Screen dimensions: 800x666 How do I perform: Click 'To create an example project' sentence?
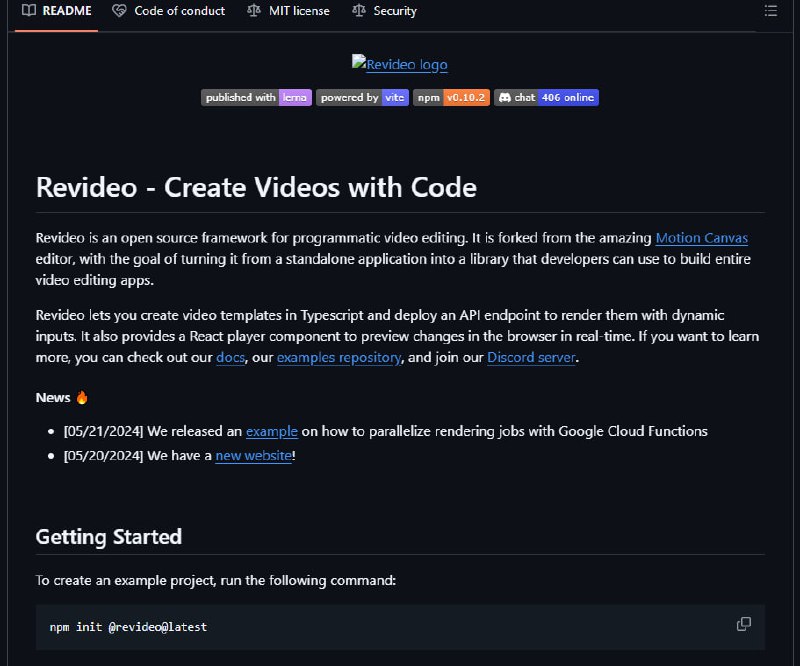(x=216, y=580)
